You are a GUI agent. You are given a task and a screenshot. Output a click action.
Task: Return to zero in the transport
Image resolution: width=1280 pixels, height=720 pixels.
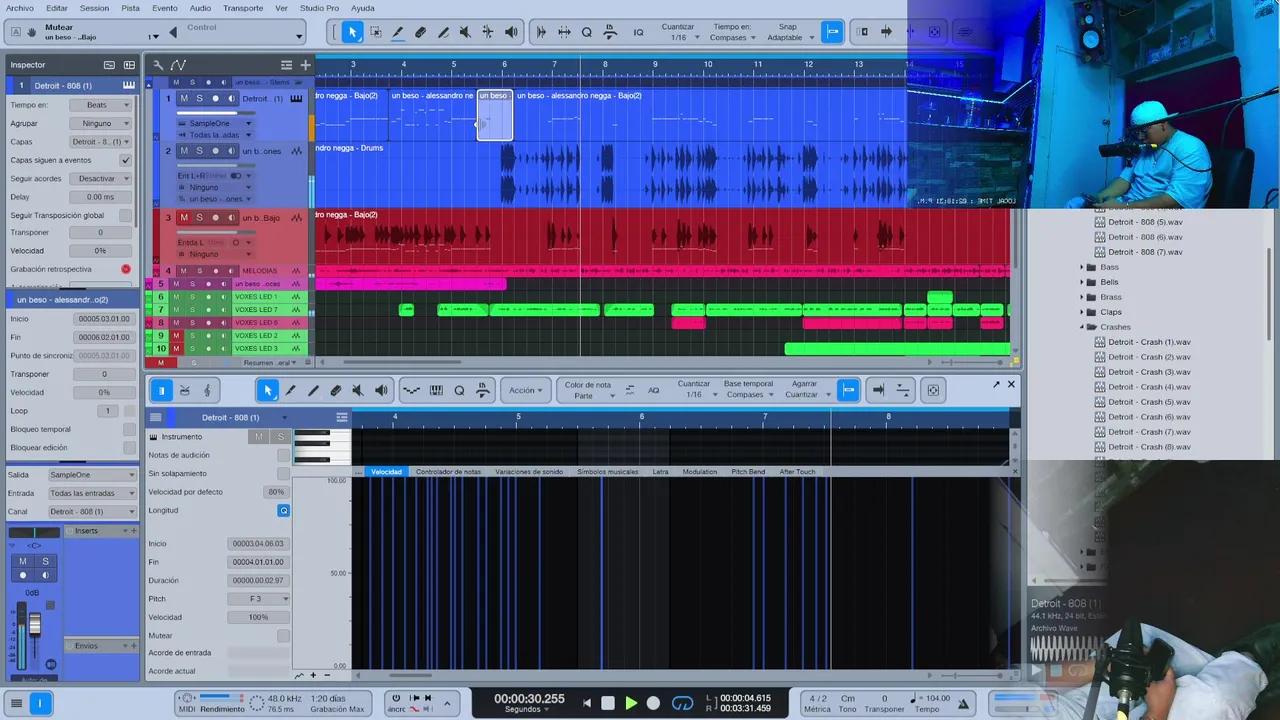tap(587, 703)
